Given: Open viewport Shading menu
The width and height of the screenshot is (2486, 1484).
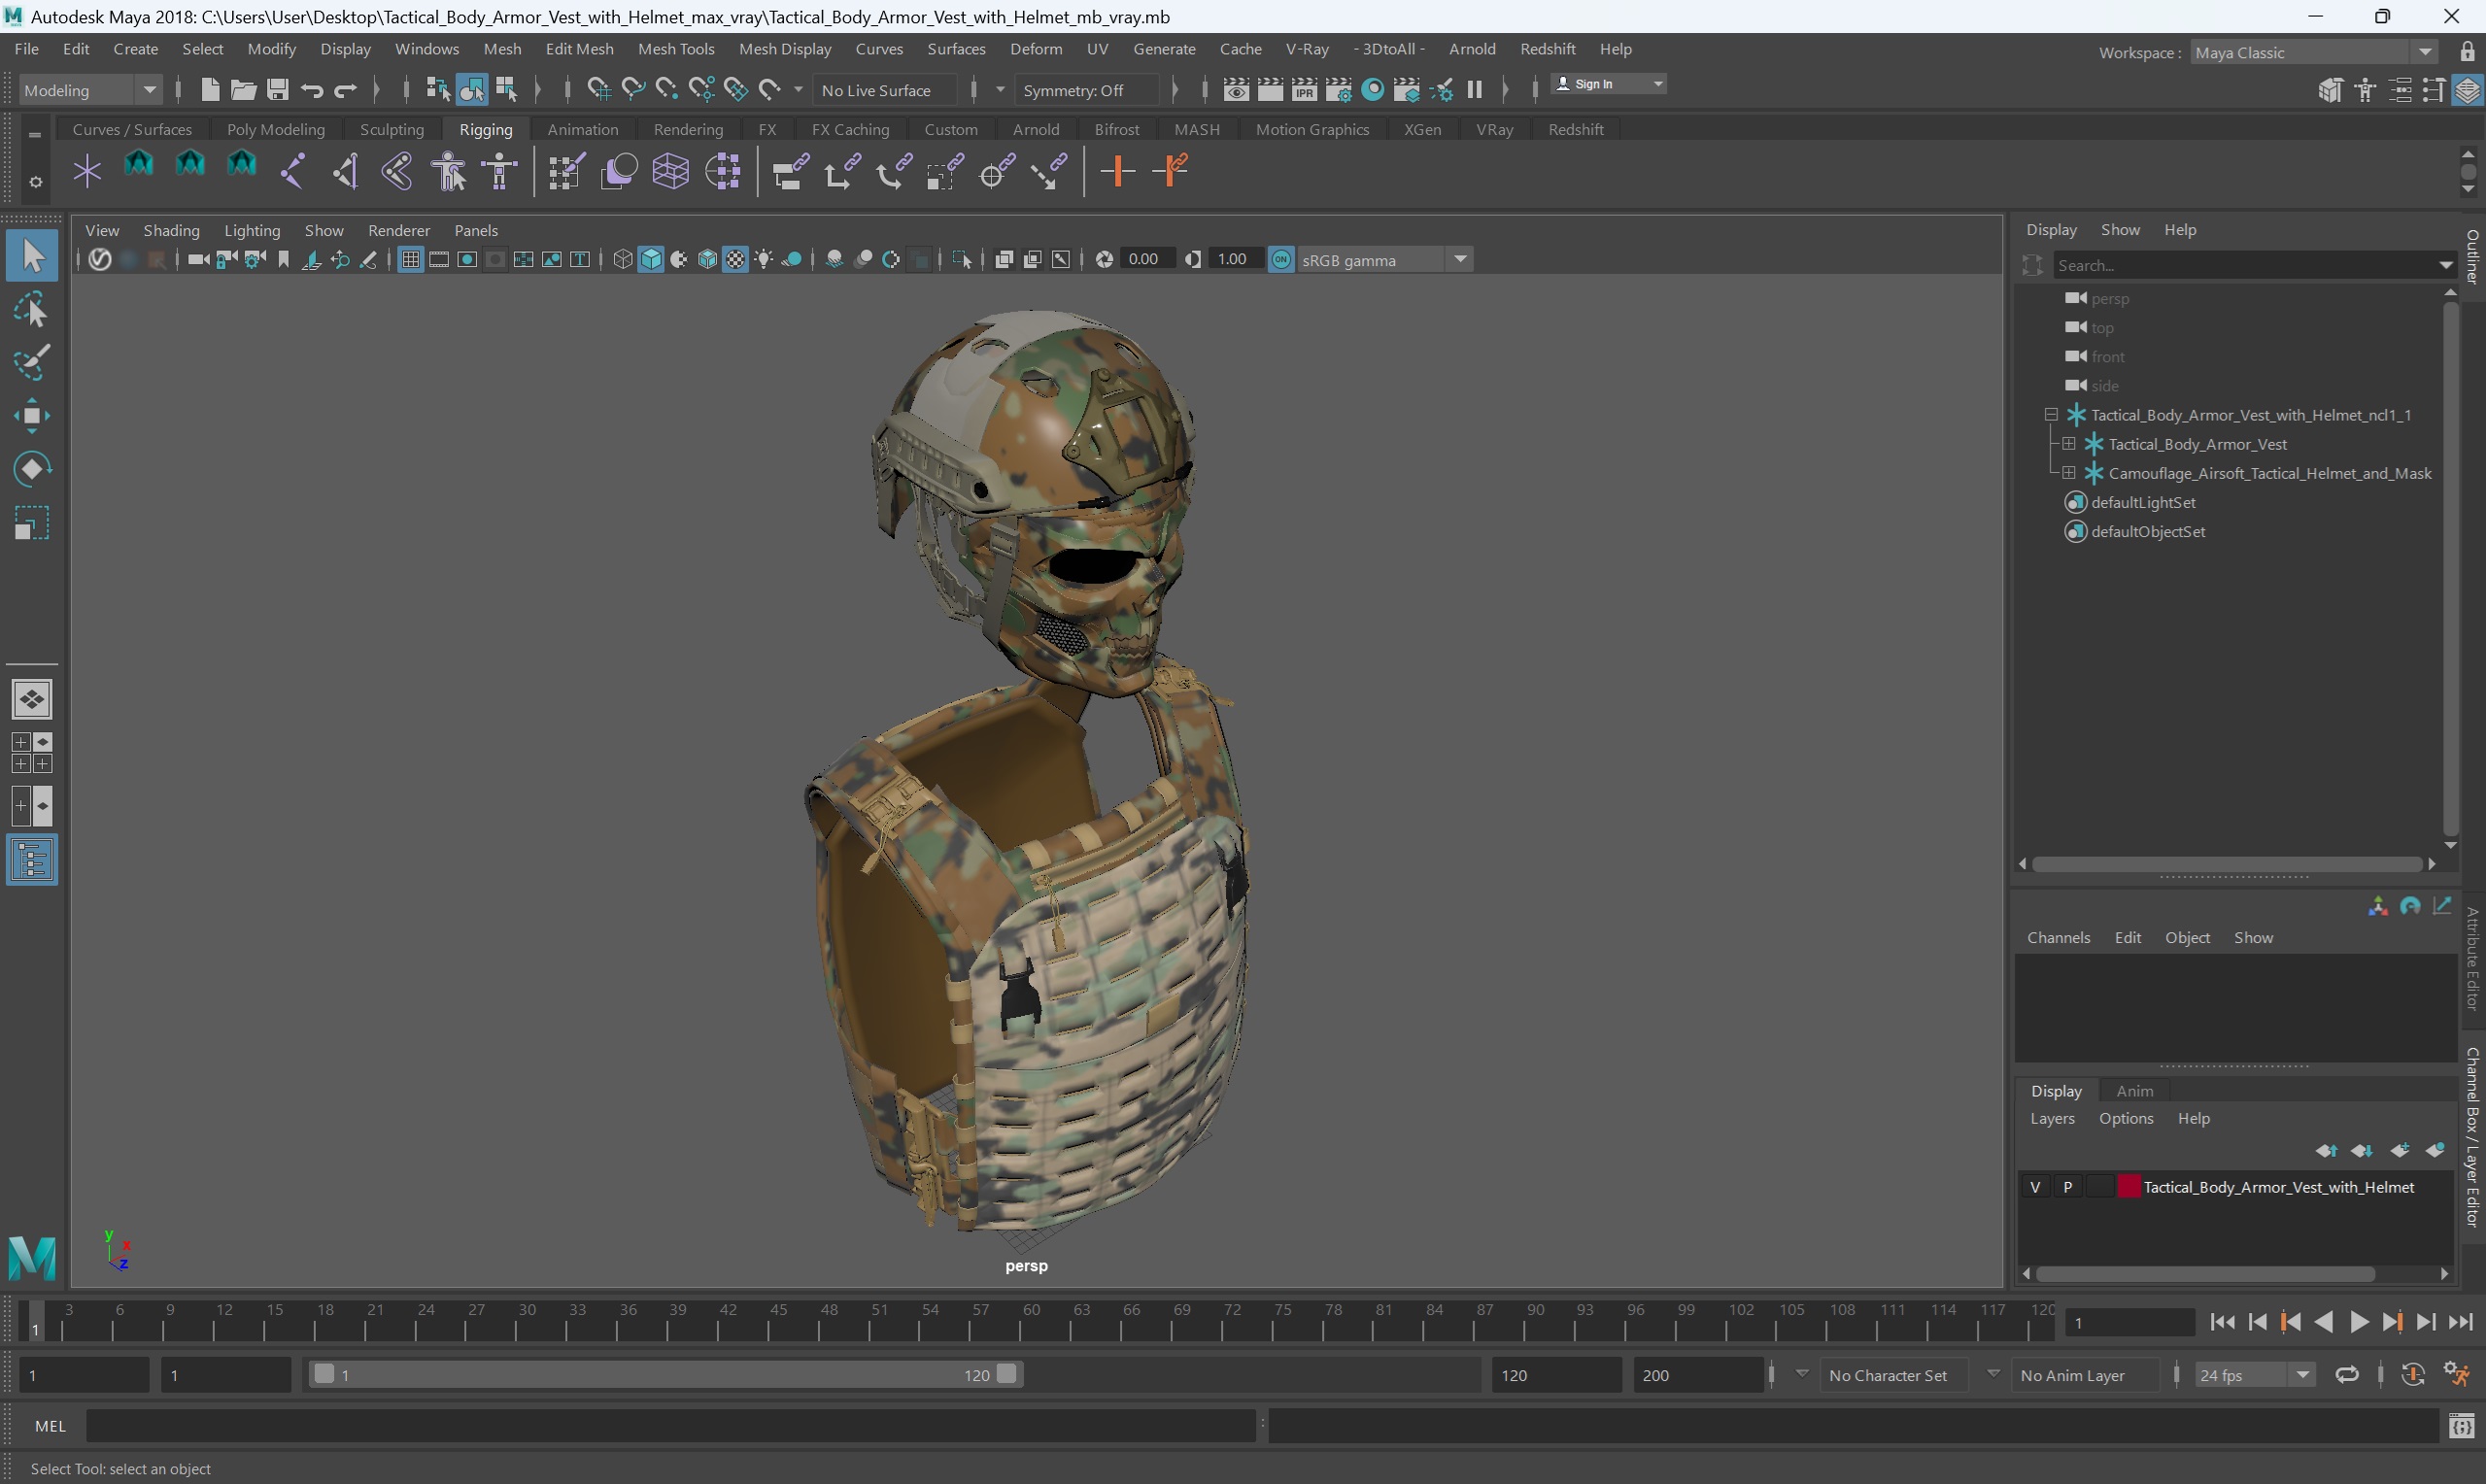Looking at the screenshot, I should tap(171, 230).
